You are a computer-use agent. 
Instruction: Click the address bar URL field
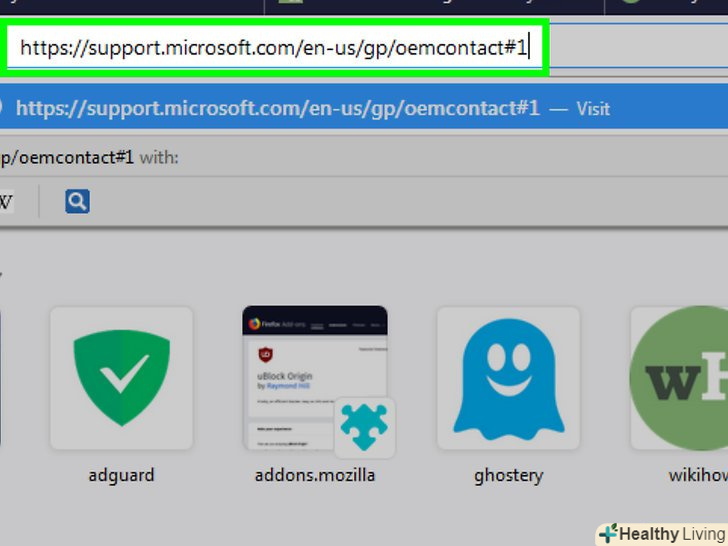275,47
